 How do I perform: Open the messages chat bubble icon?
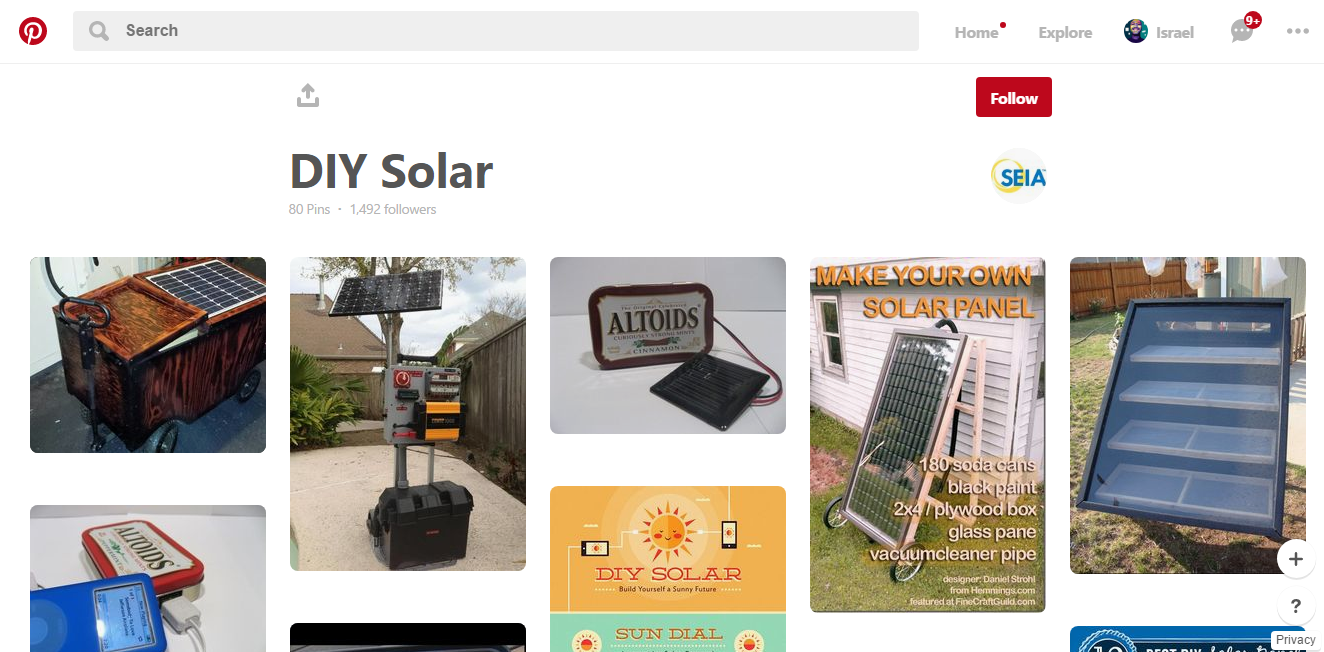coord(1242,31)
